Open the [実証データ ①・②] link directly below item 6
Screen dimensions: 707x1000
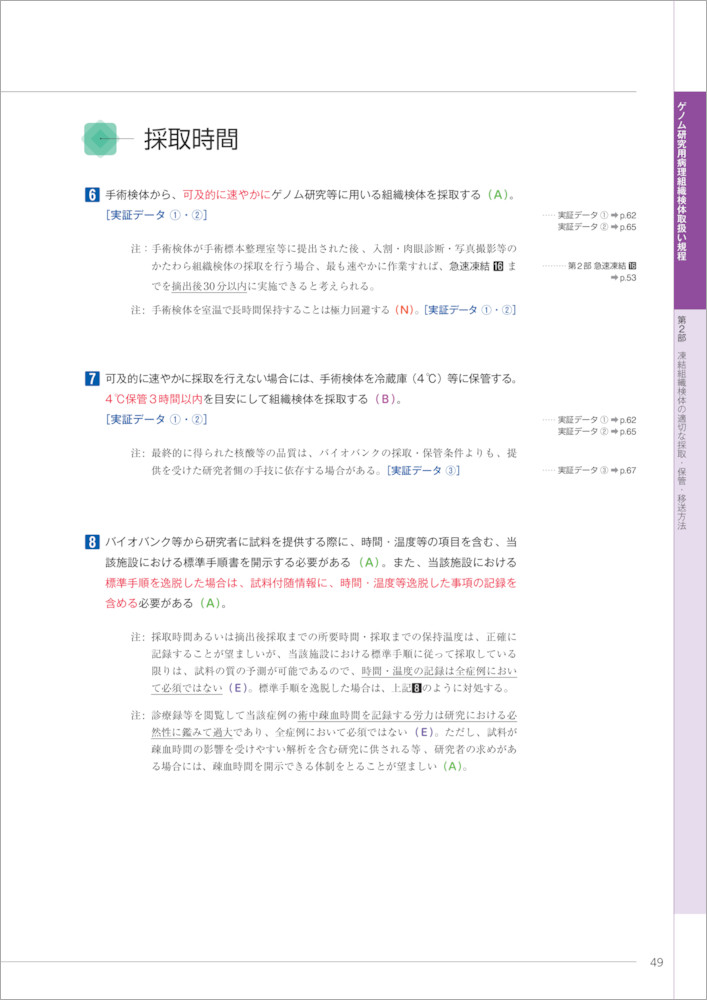[x=156, y=216]
